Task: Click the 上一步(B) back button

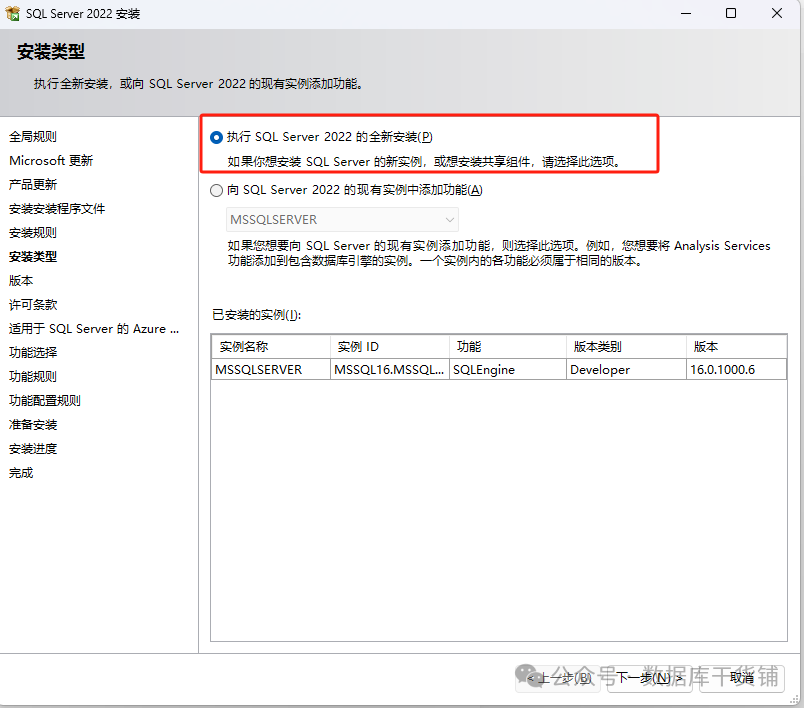Action: (x=558, y=678)
